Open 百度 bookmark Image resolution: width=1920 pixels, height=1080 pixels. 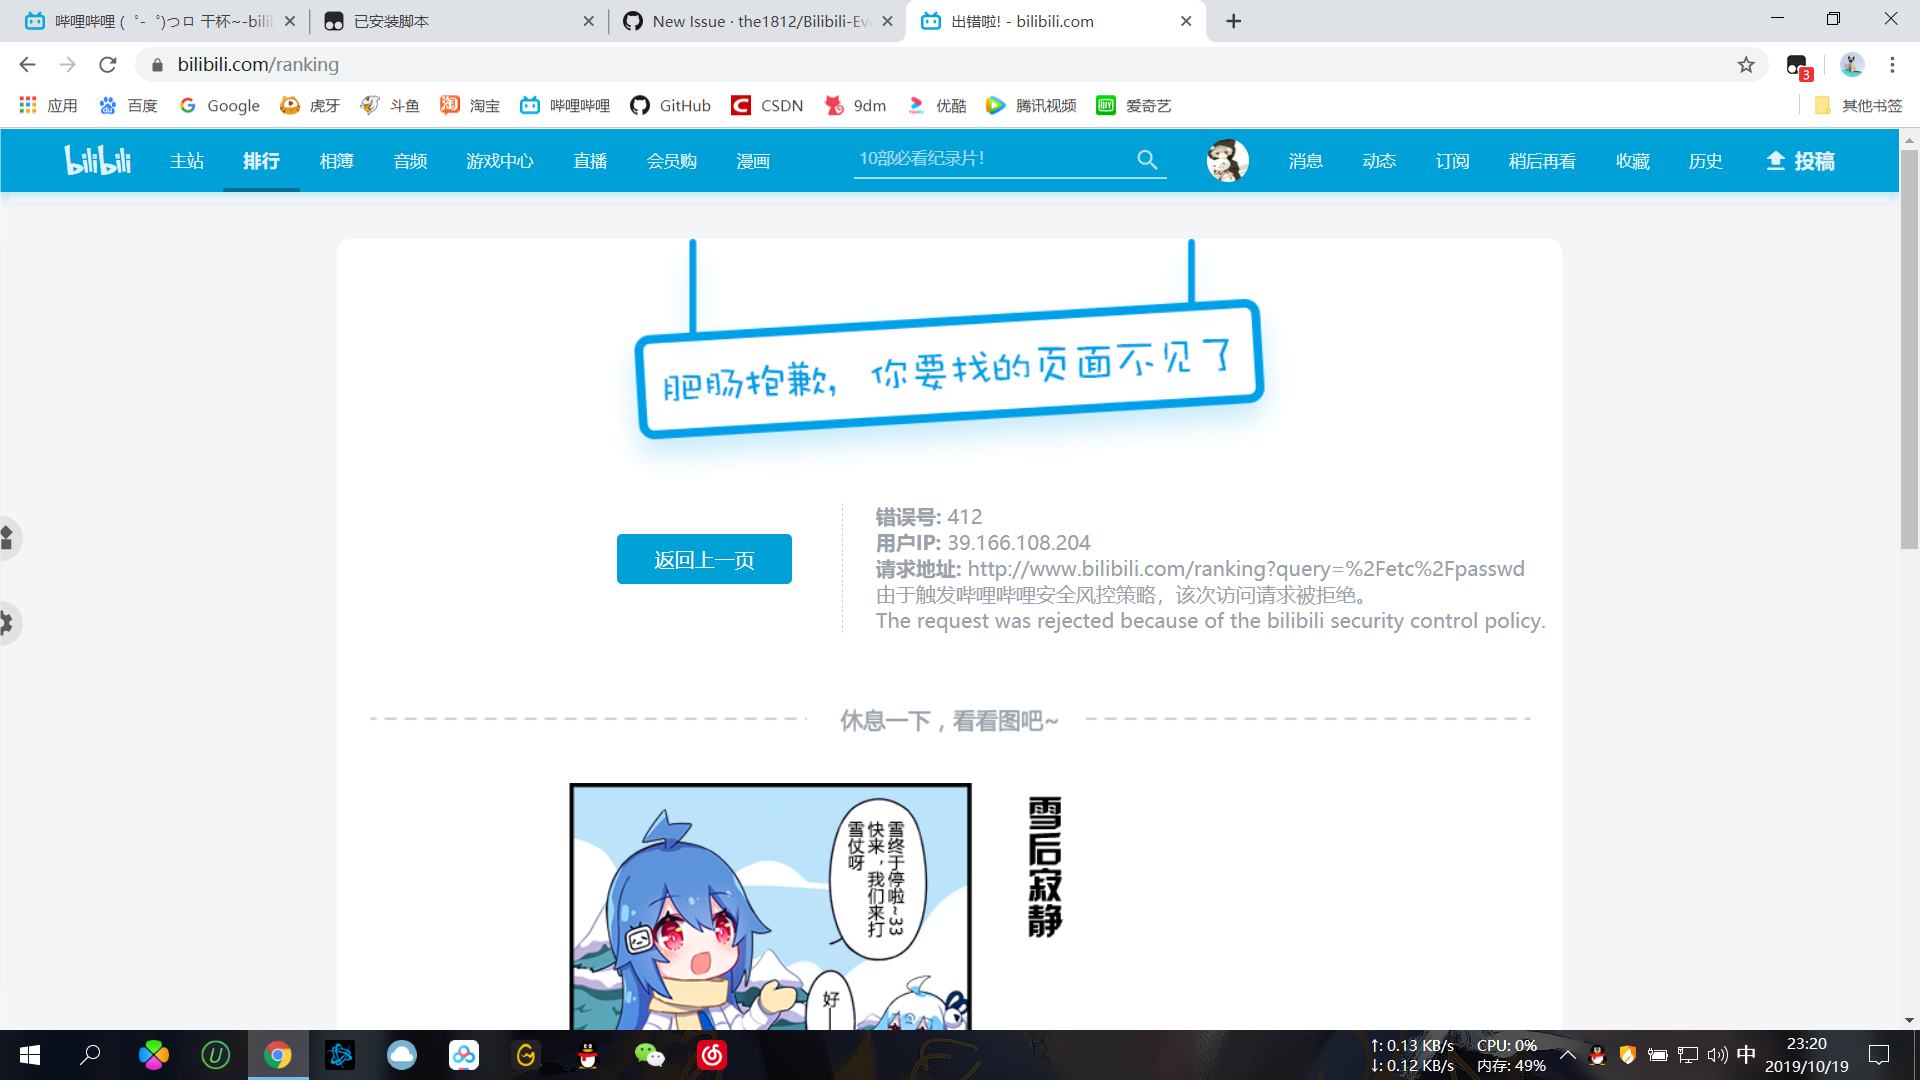pyautogui.click(x=128, y=105)
